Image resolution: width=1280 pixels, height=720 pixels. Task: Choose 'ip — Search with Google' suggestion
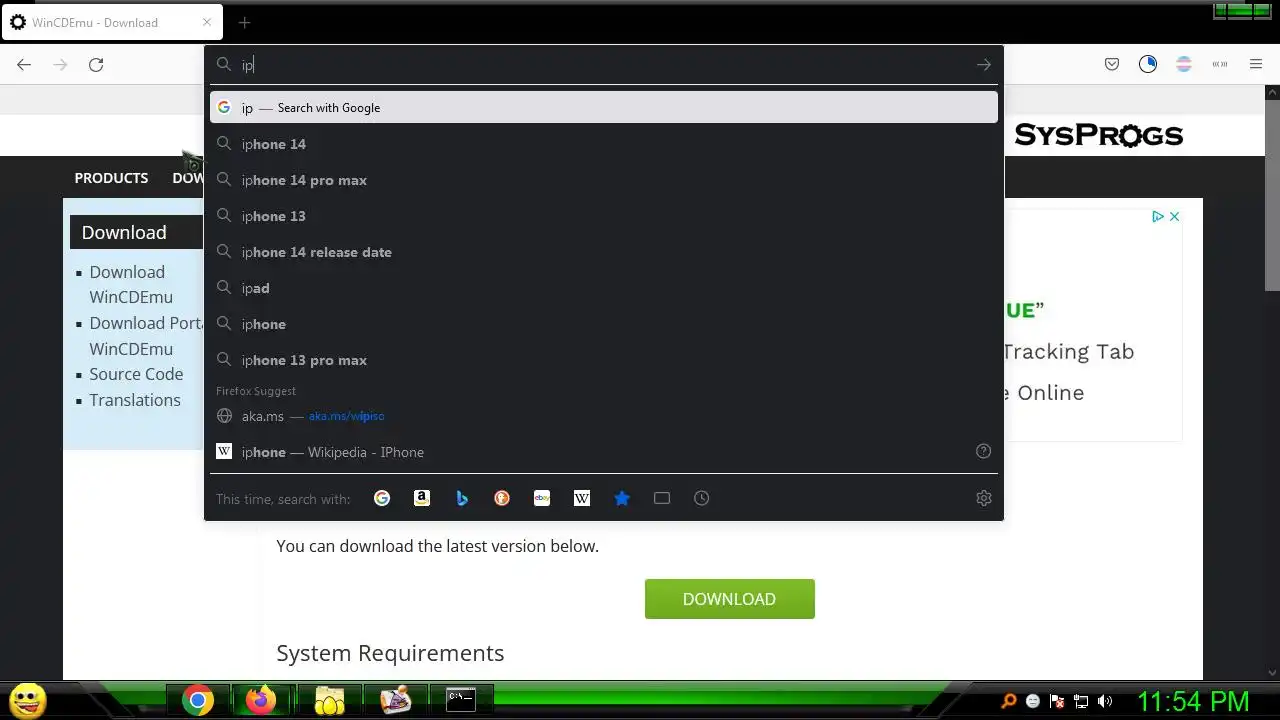(604, 107)
